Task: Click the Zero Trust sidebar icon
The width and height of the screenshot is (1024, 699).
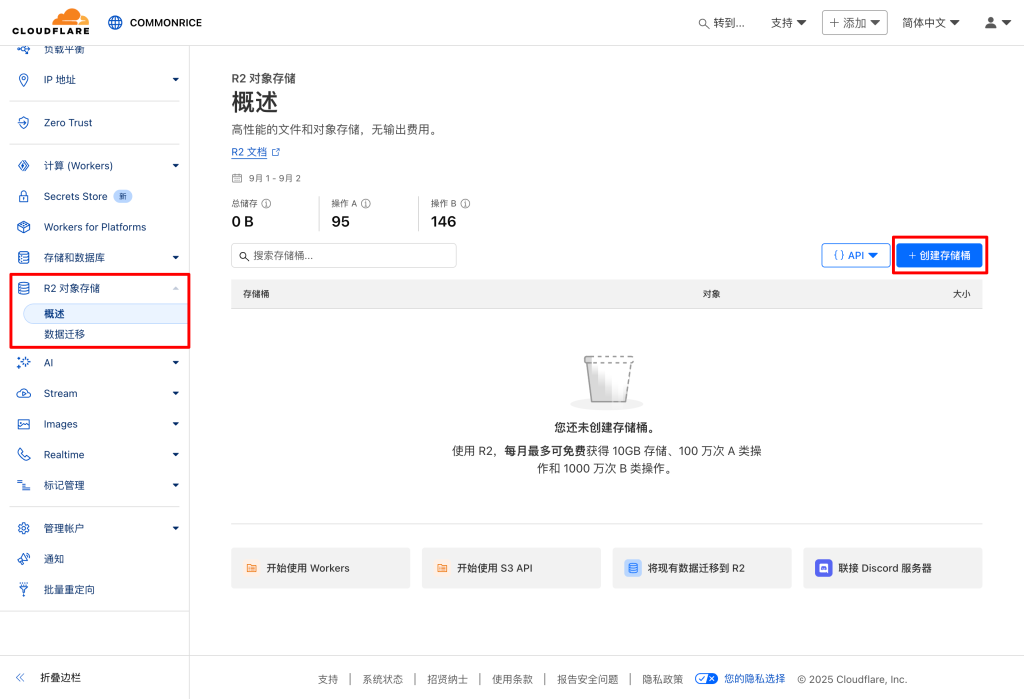Action: click(x=24, y=123)
